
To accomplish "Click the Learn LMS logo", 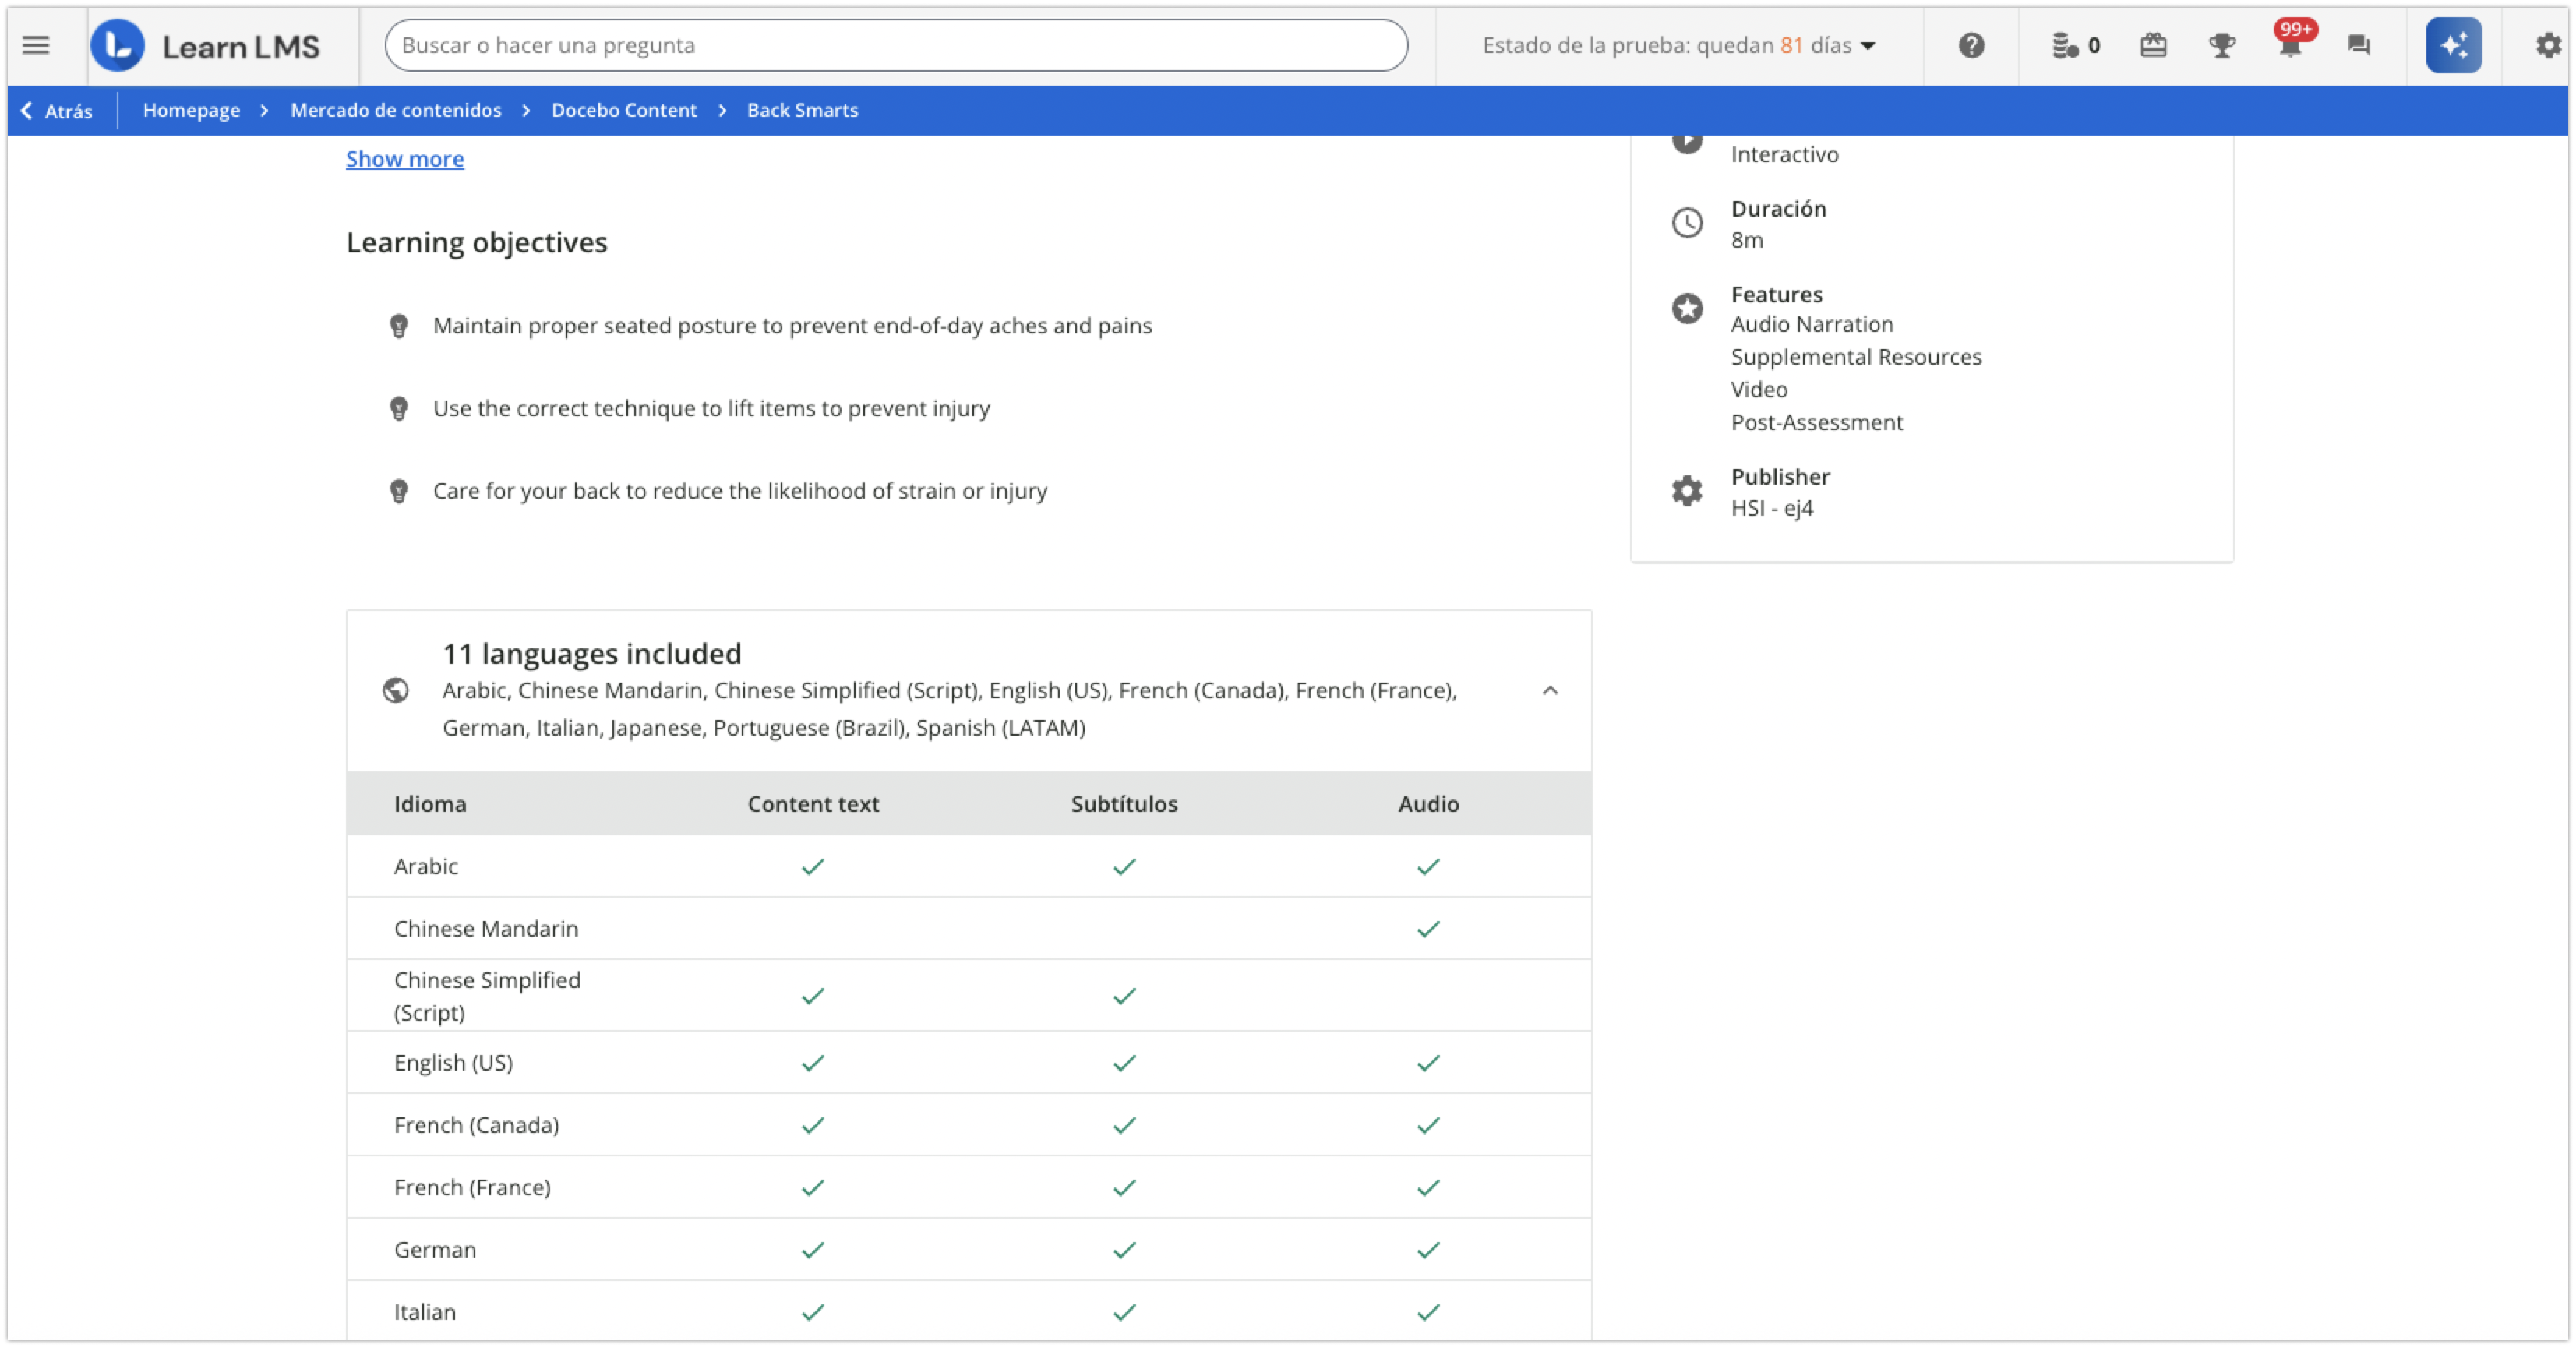I will click(206, 45).
